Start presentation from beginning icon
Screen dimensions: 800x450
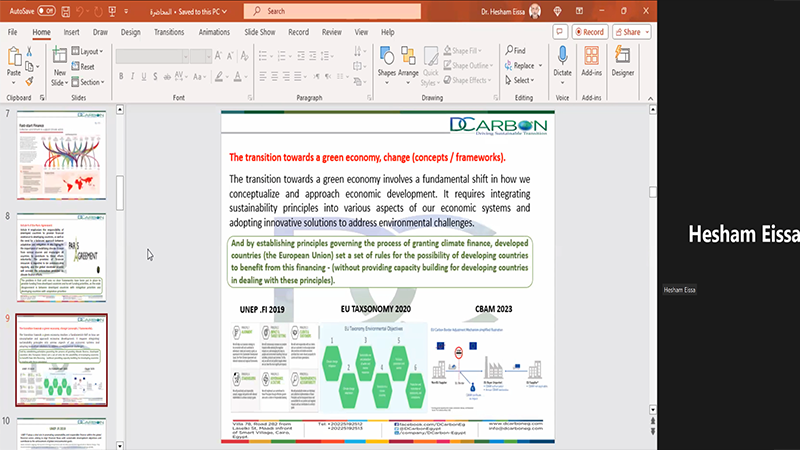coord(112,11)
